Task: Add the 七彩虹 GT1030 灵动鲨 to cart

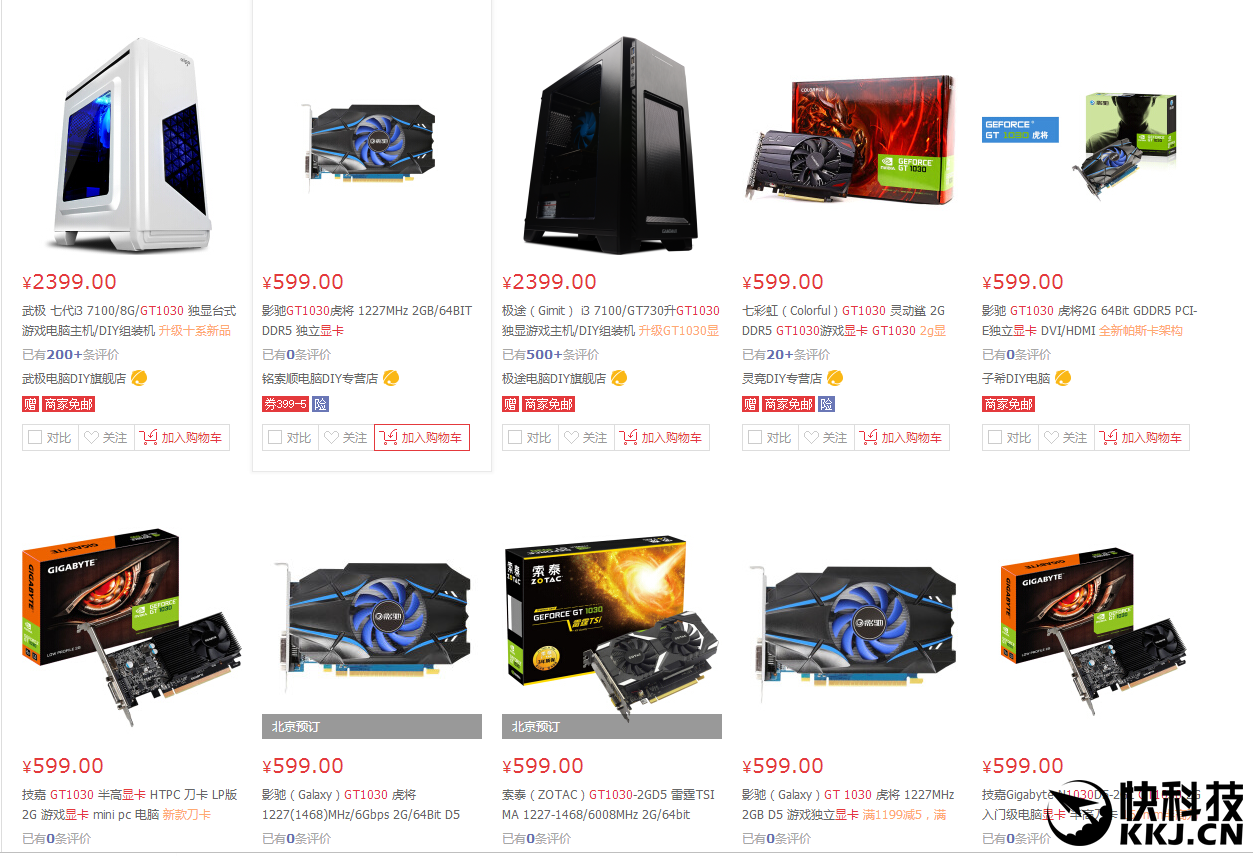Action: click(902, 437)
